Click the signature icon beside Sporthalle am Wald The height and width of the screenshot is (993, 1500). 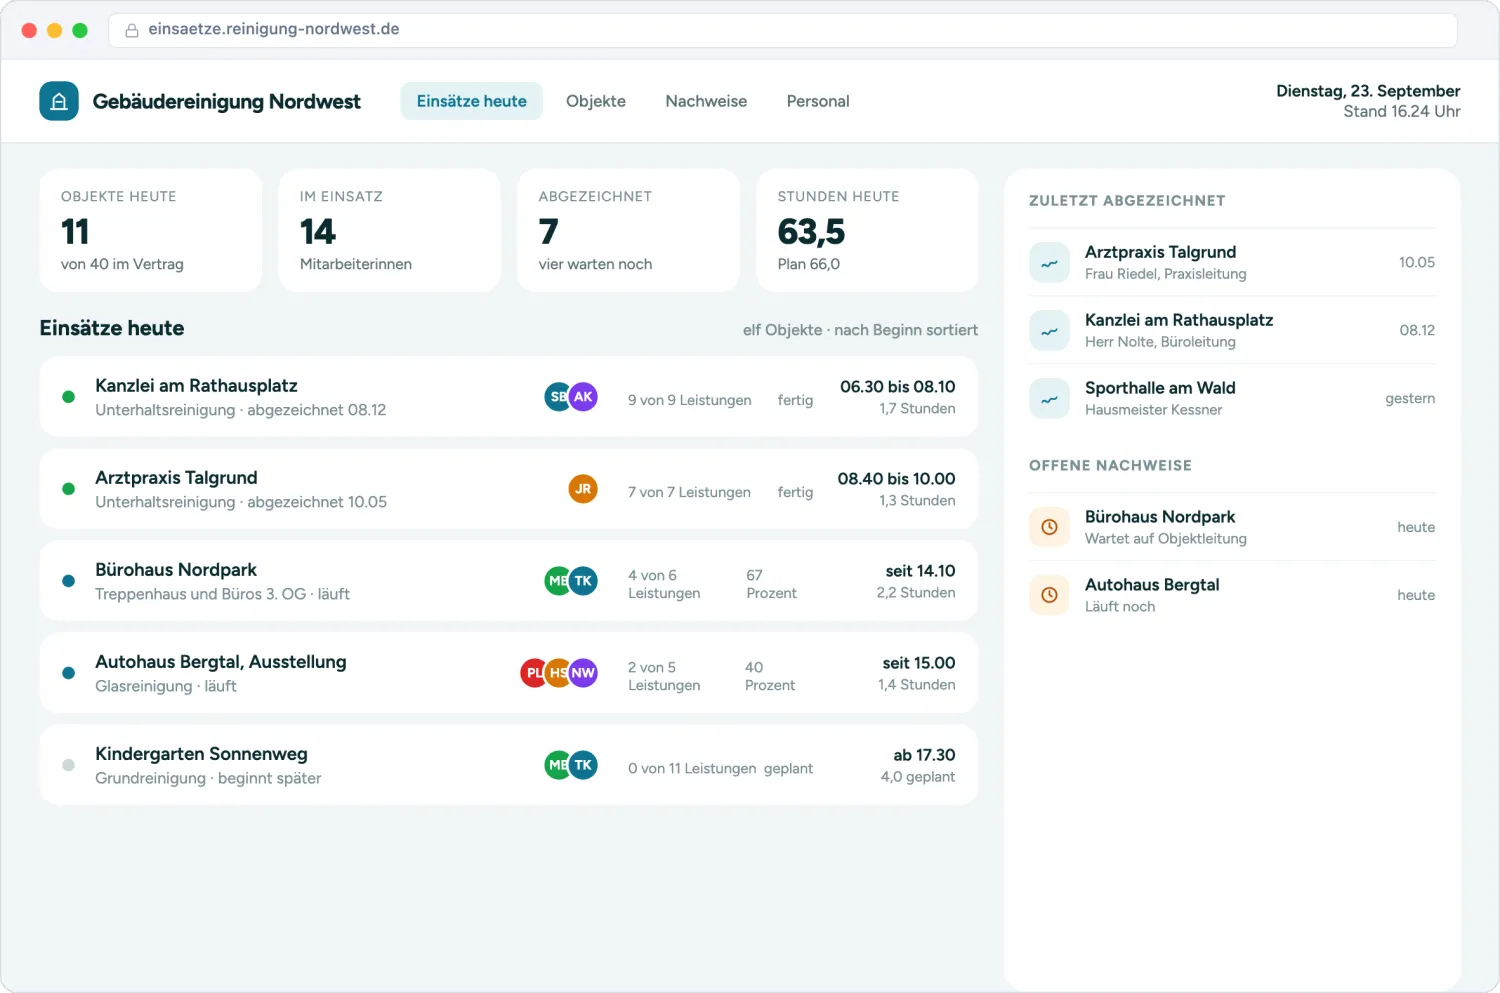pos(1049,399)
